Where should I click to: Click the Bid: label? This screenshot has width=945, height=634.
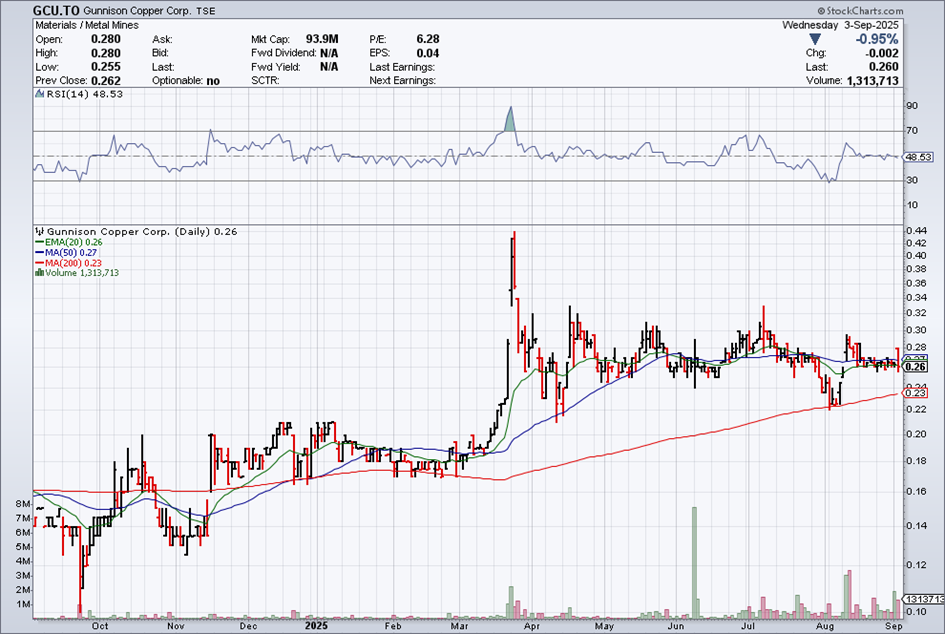160,54
